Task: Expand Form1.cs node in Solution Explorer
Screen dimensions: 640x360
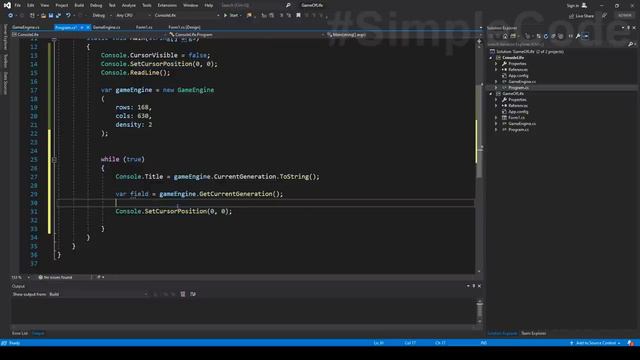Action: (x=497, y=118)
